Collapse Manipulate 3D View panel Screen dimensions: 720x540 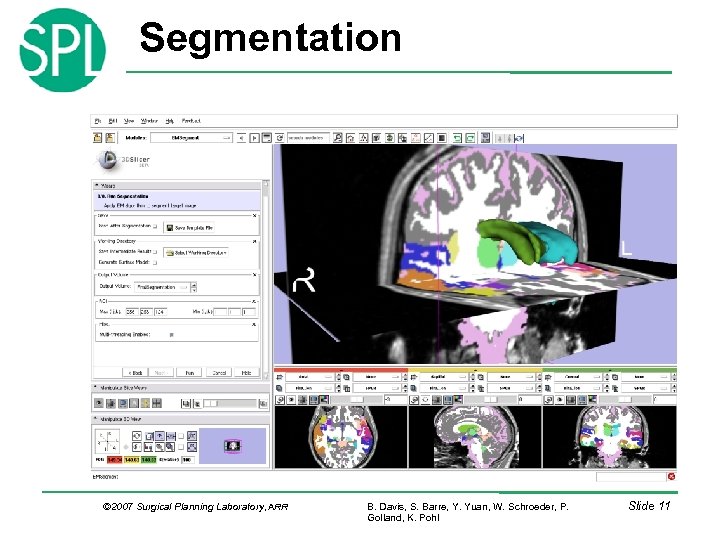pyautogui.click(x=181, y=419)
